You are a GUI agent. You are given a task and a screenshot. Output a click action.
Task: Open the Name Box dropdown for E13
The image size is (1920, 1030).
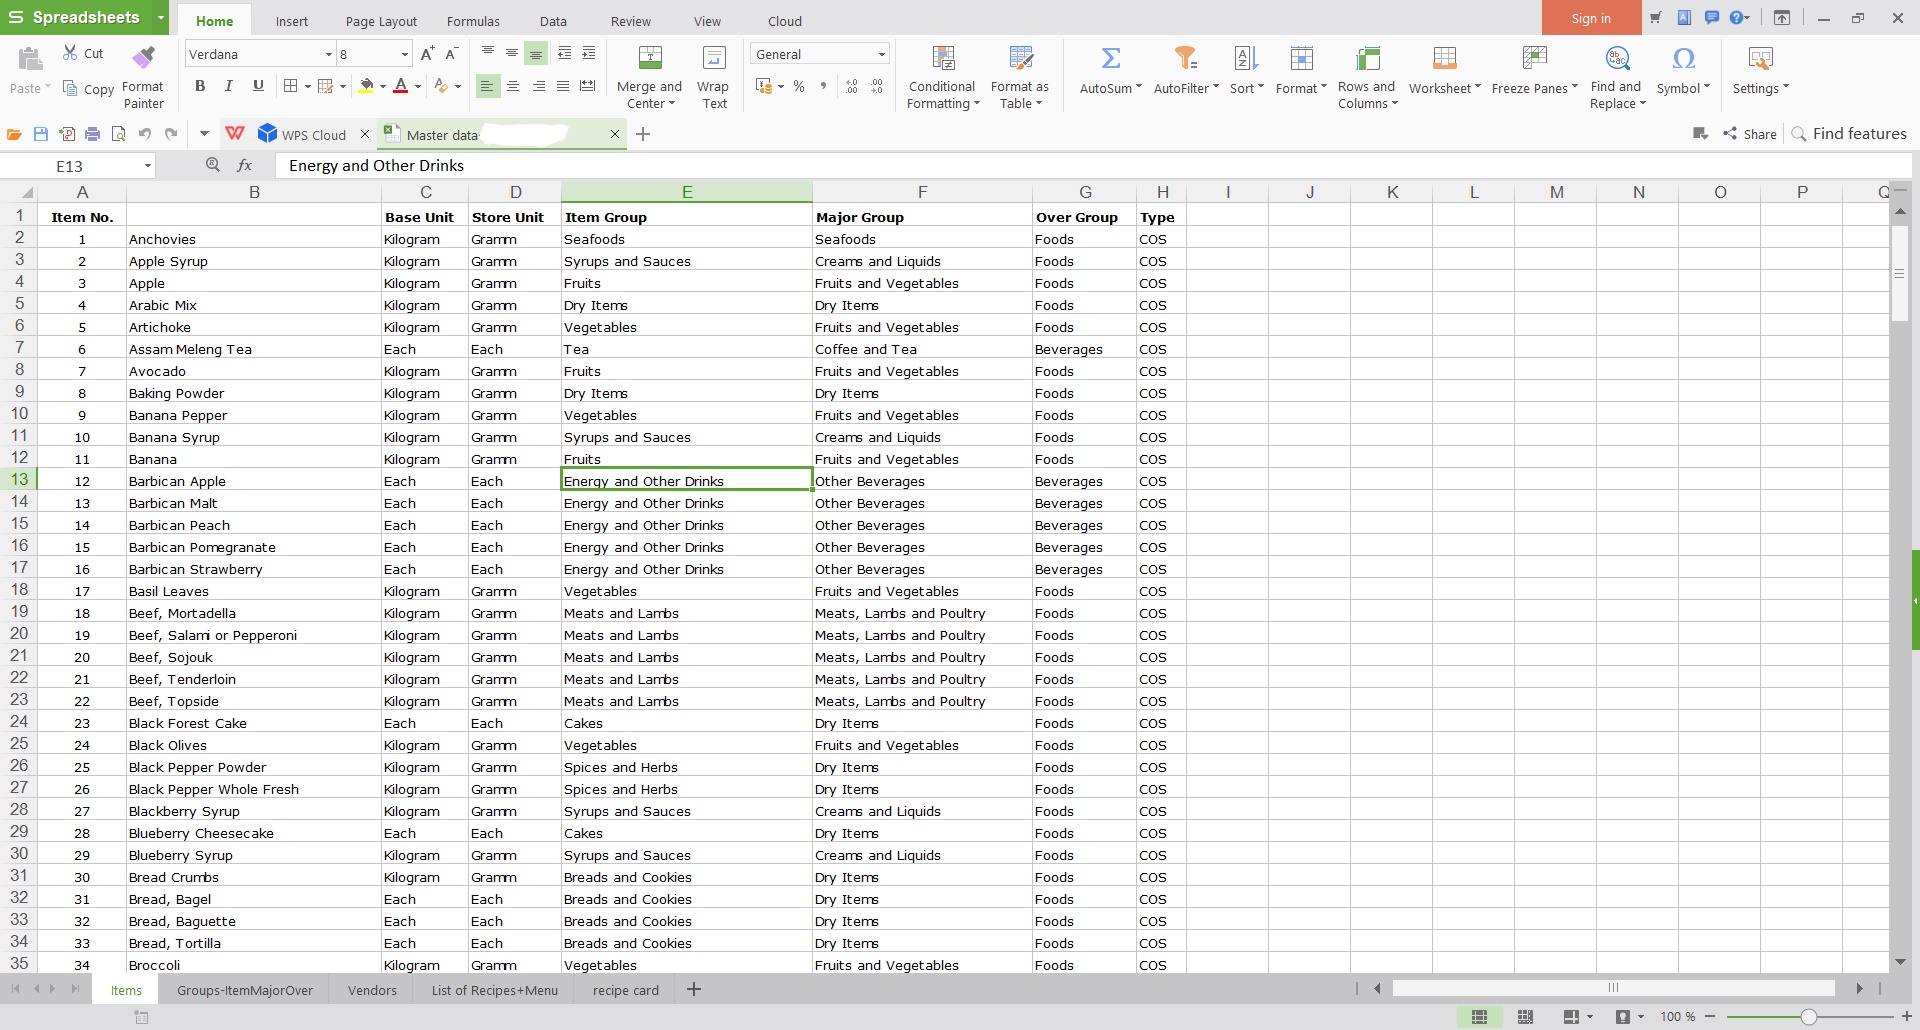(147, 166)
